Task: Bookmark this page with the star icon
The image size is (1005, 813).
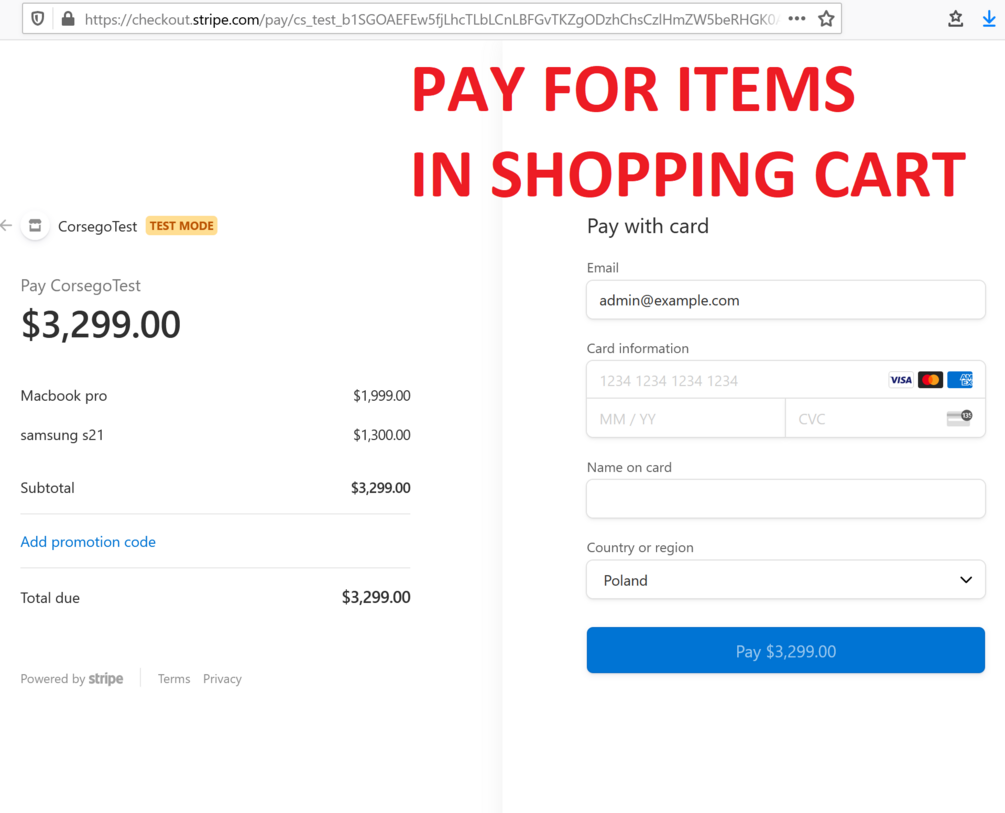Action: tap(826, 19)
